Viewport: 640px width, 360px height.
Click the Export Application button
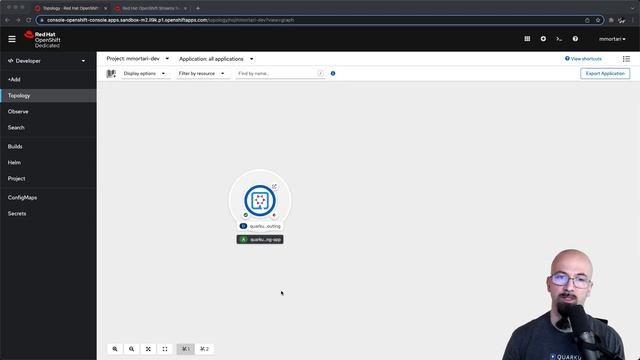(x=605, y=73)
